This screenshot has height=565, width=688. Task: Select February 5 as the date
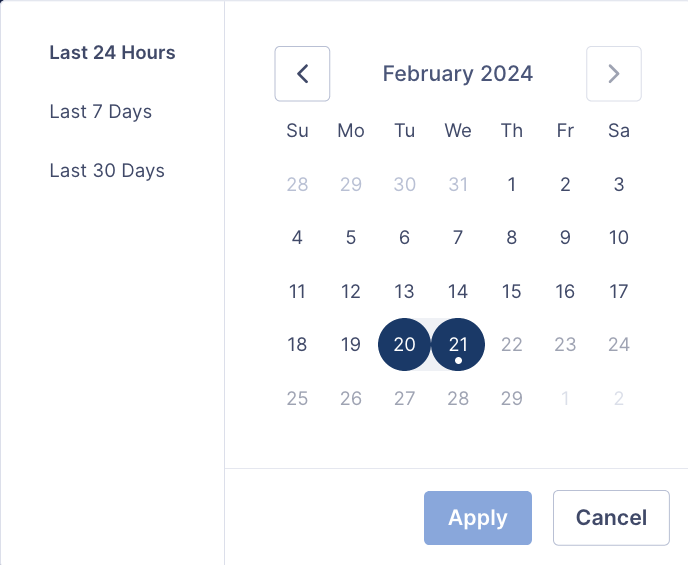tap(351, 238)
